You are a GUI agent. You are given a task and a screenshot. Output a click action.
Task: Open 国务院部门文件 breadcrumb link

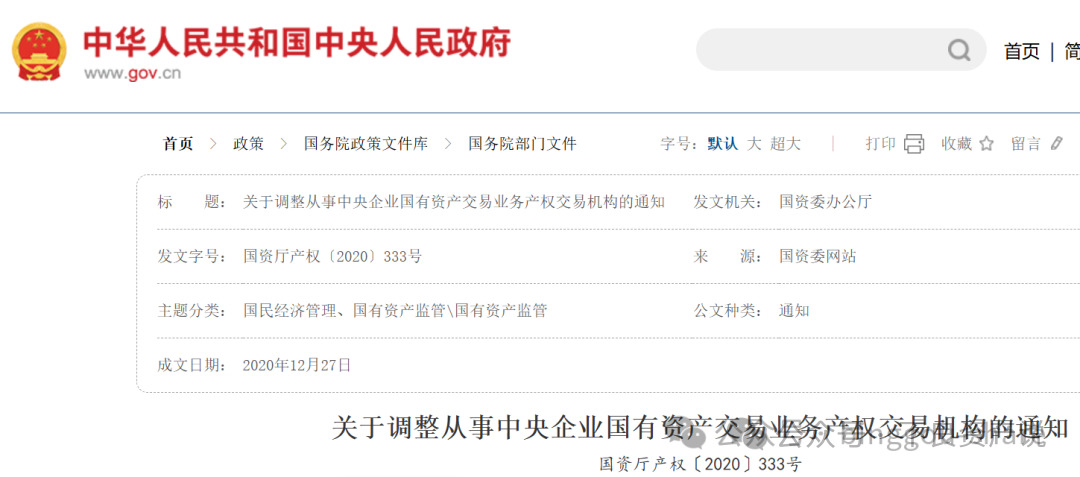pyautogui.click(x=522, y=144)
